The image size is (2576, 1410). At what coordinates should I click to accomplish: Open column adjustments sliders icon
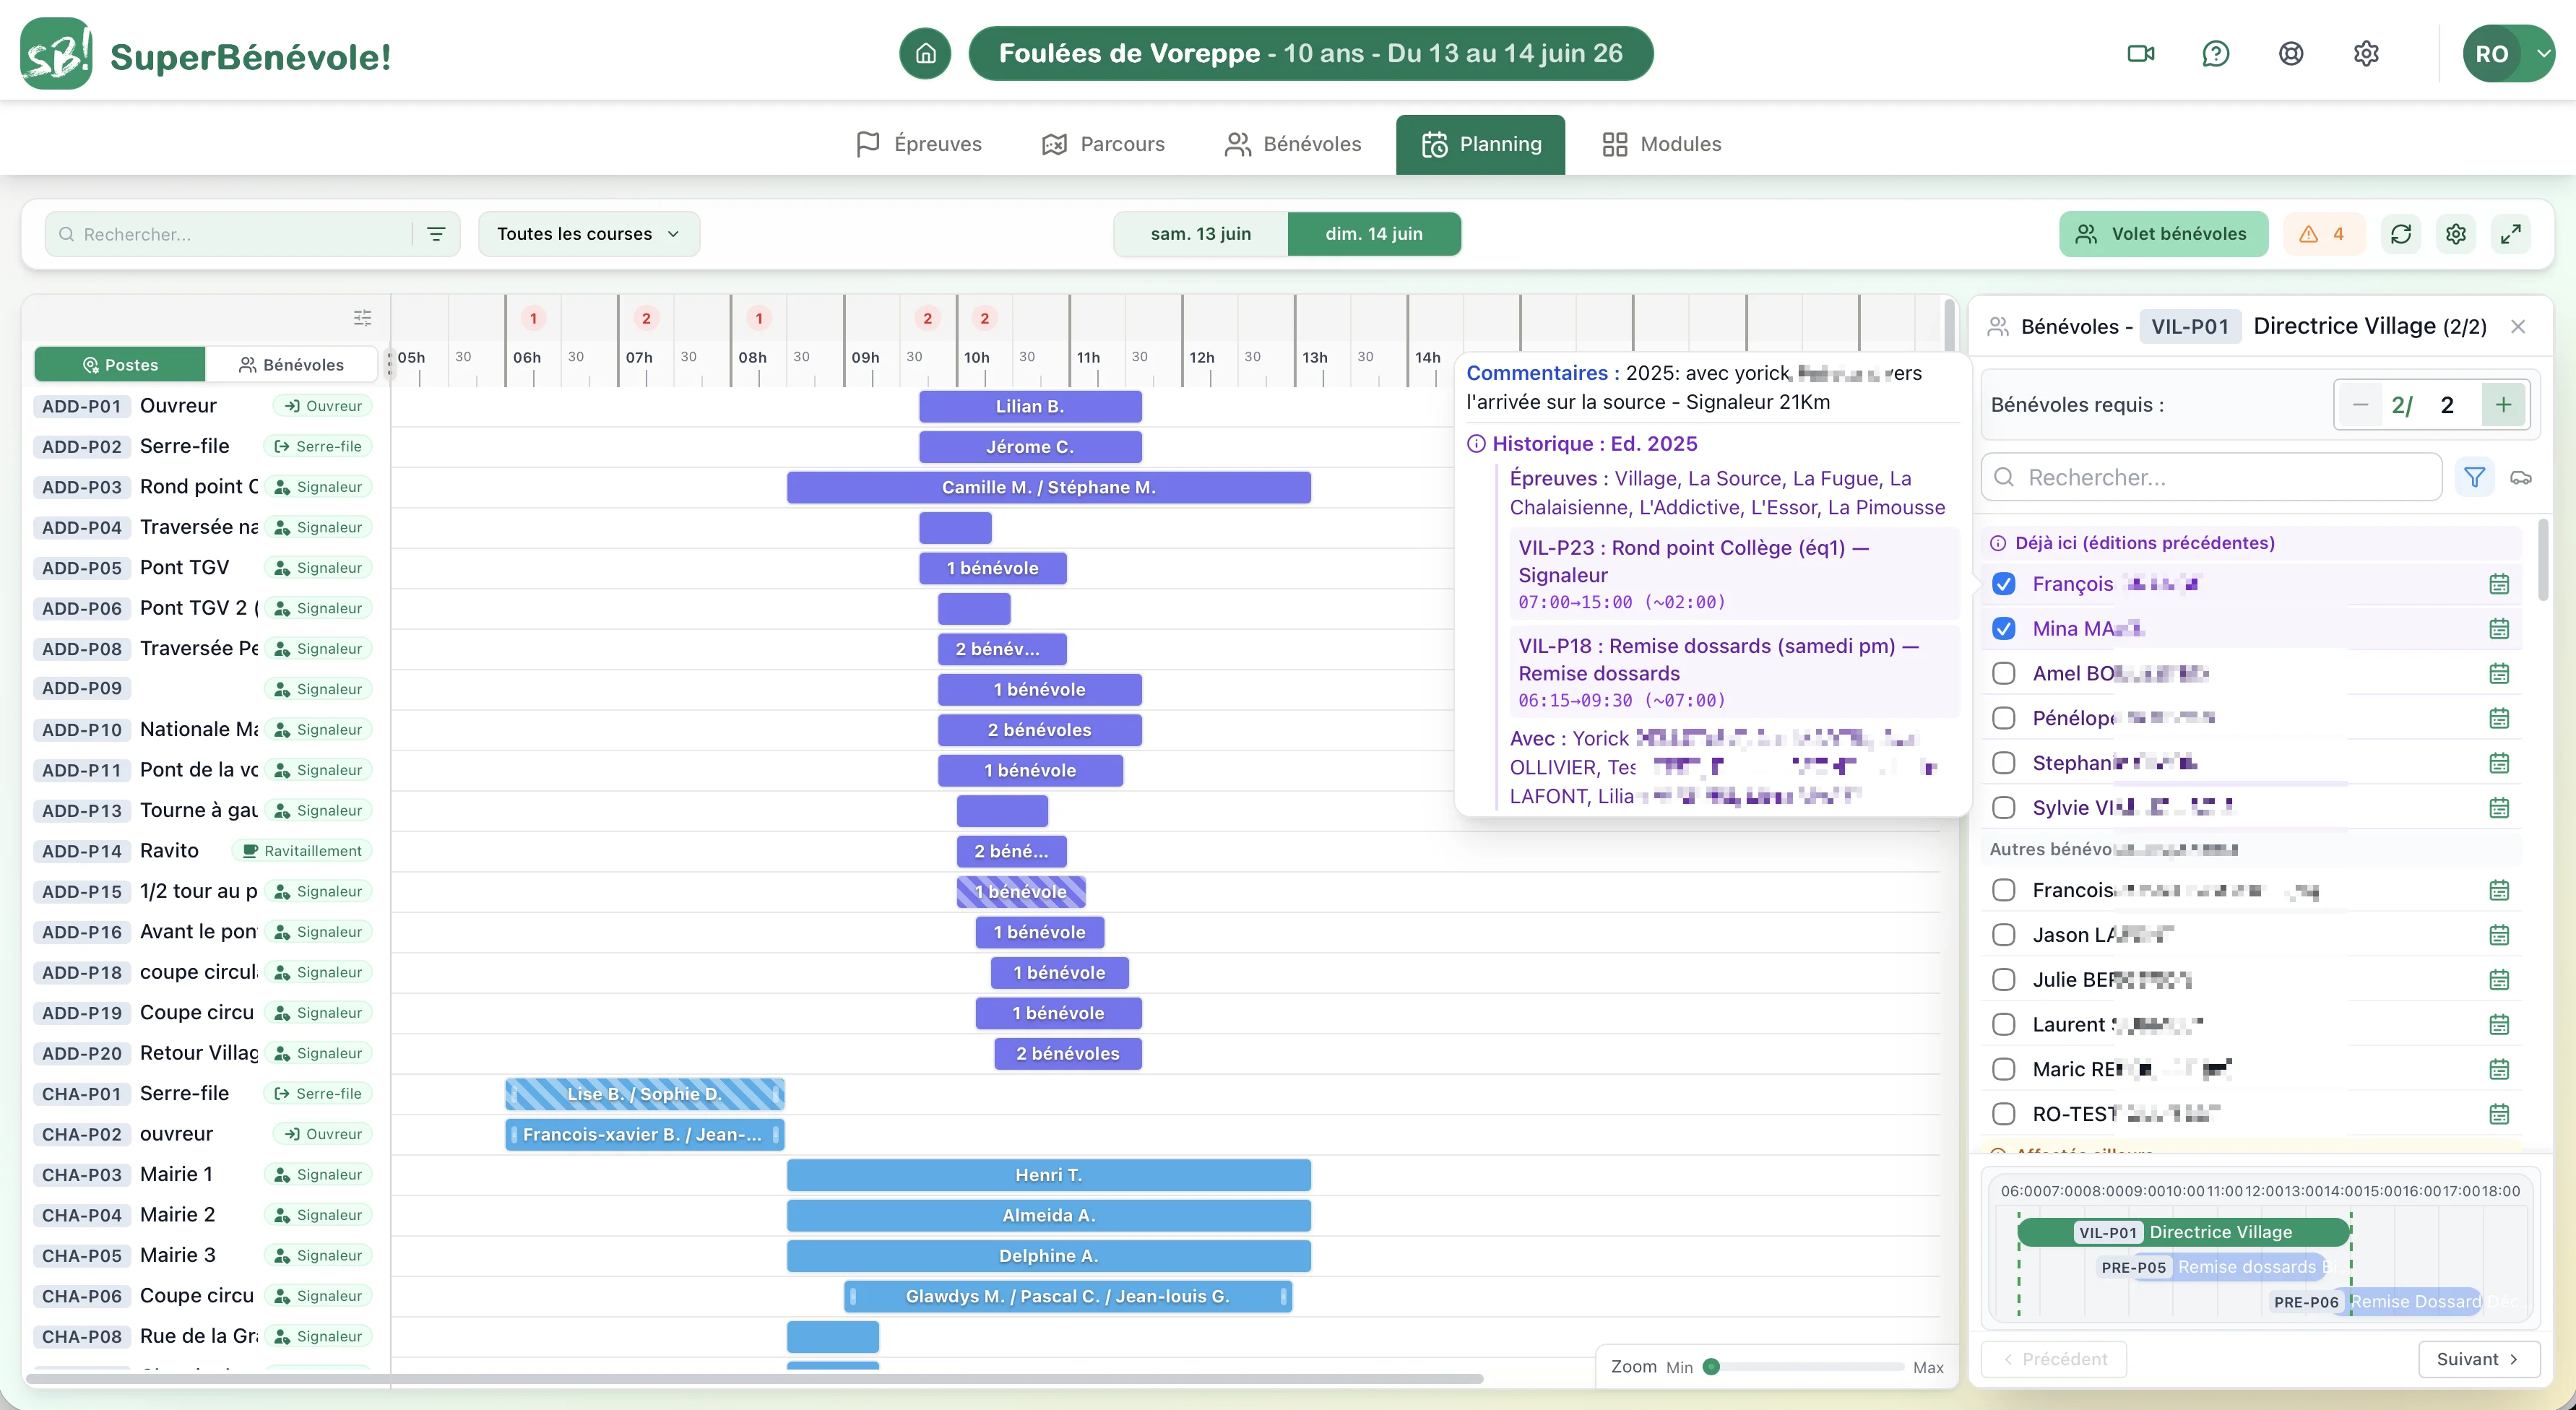(x=362, y=318)
